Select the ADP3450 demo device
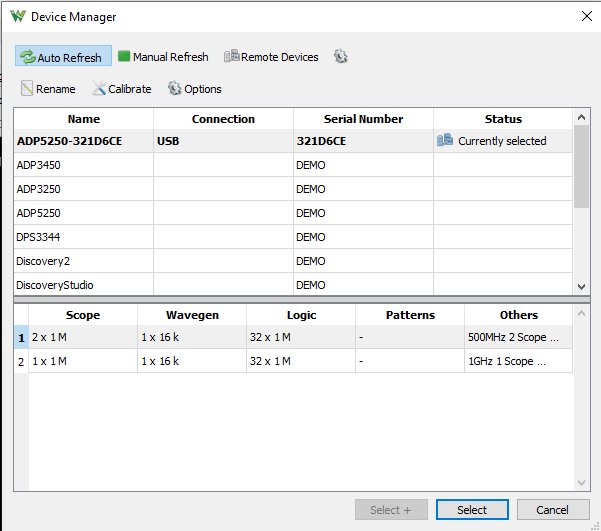 (293, 165)
